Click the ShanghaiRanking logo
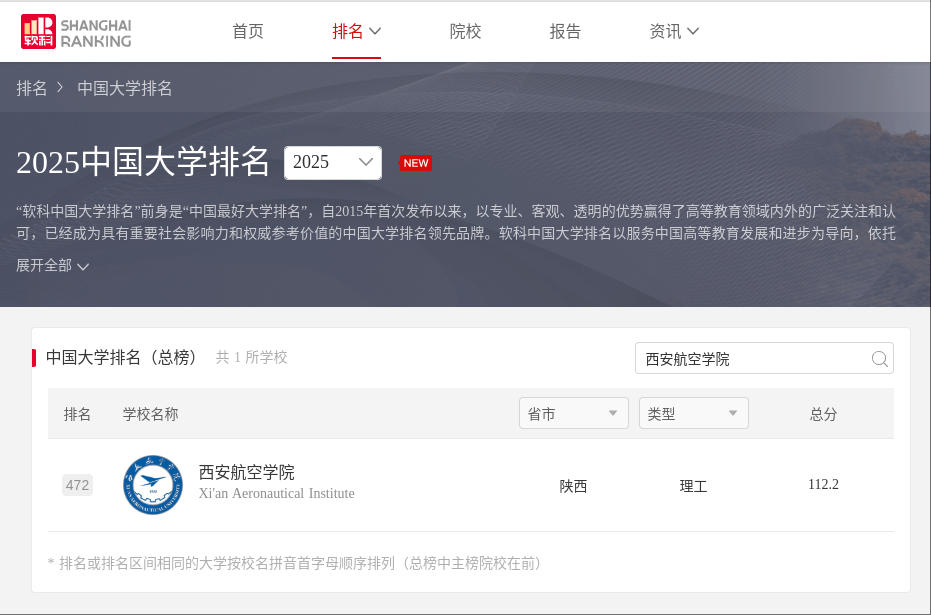The height and width of the screenshot is (615, 931). coord(76,32)
